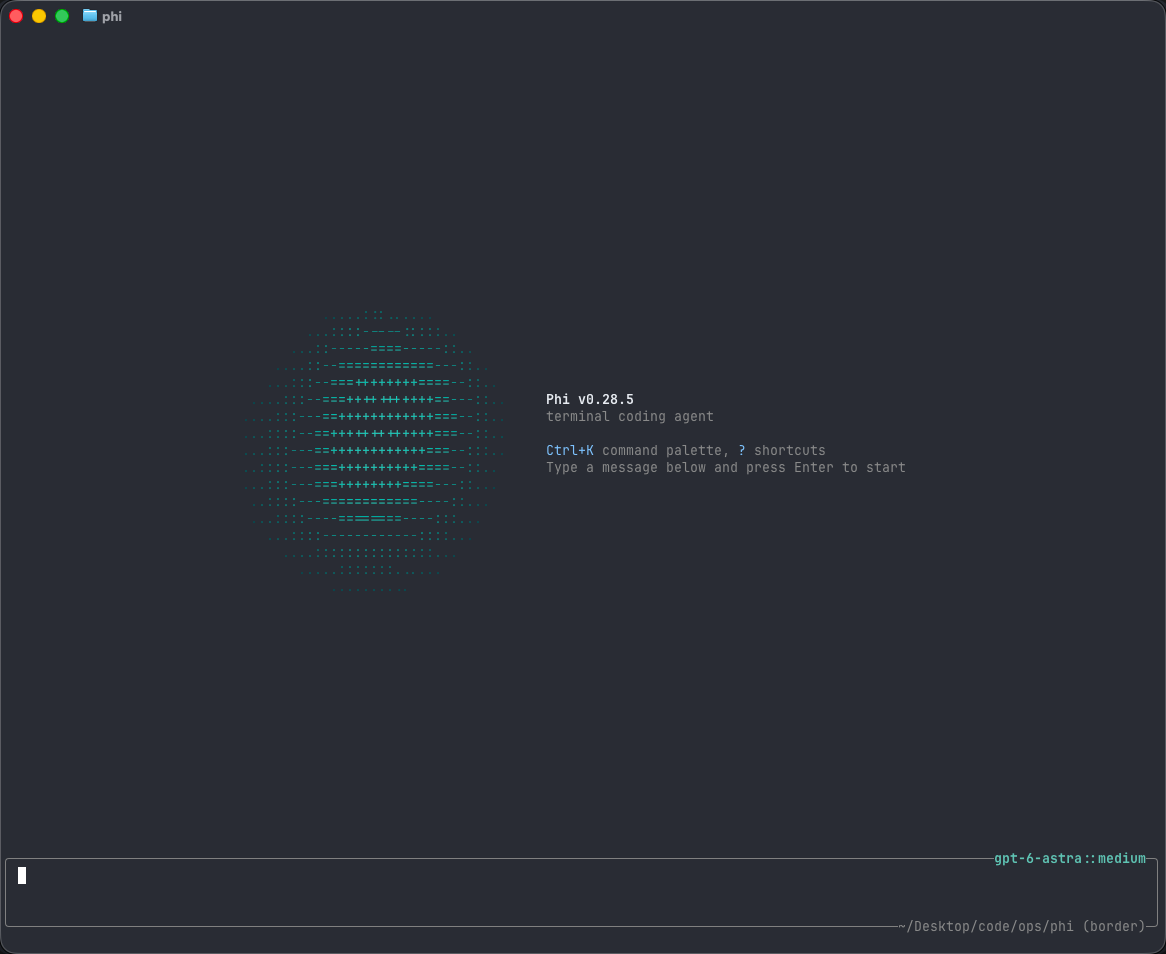The height and width of the screenshot is (954, 1166).
Task: Maximize the phi window with the green button
Action: pyautogui.click(x=62, y=16)
